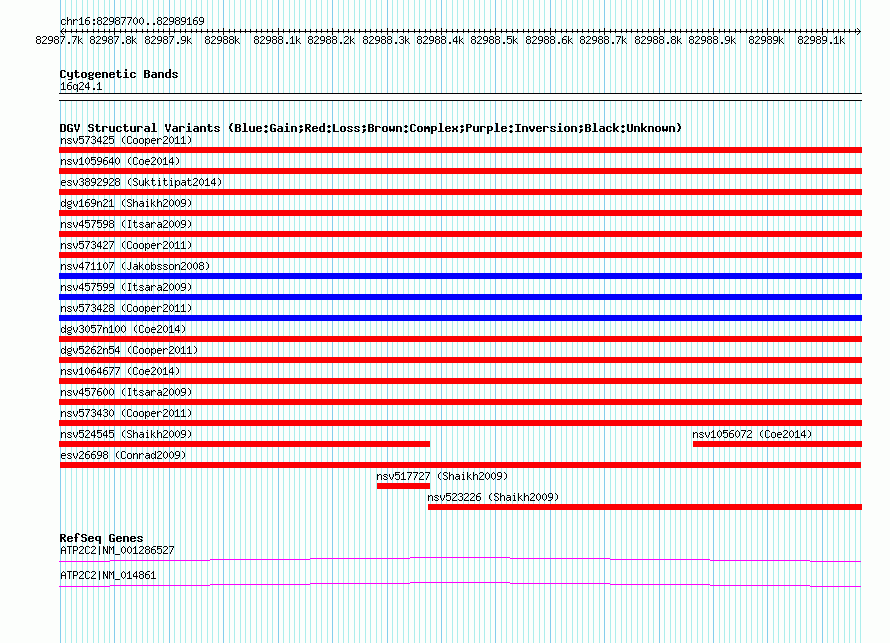
Task: Click the esv26698 (Conrad2009) label
Action: [123, 455]
